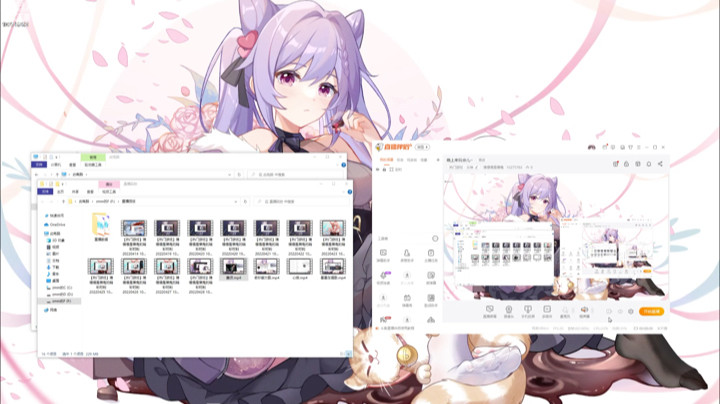Open the Home ribbon tab in front Explorer
Image resolution: width=720 pixels, height=404 pixels.
coord(61,191)
